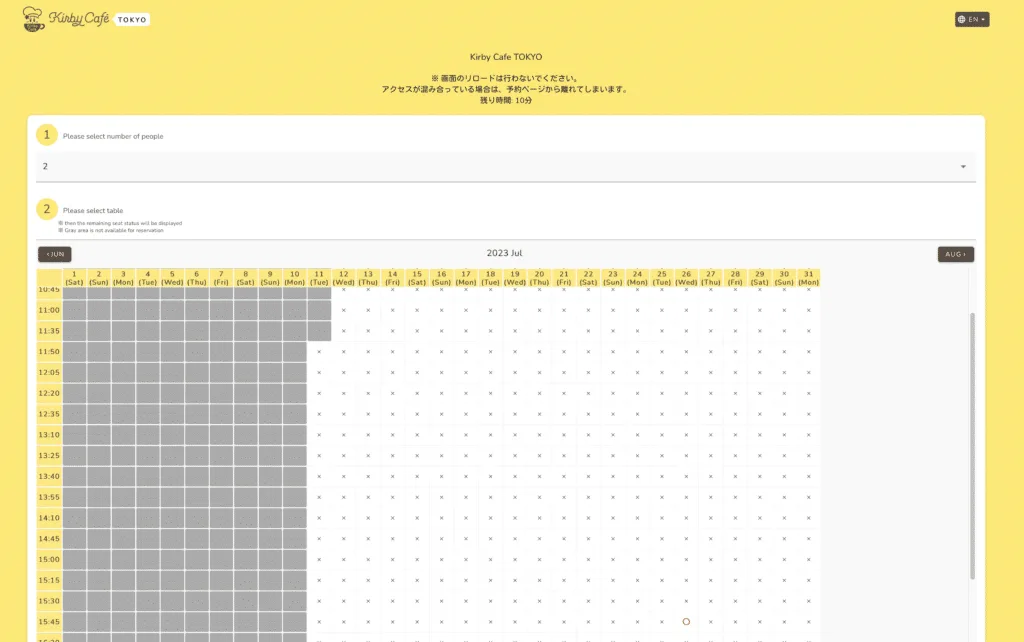Click the × slot for 29 (Sat) at 15:30
Image resolution: width=1024 pixels, height=642 pixels.
[x=760, y=601]
